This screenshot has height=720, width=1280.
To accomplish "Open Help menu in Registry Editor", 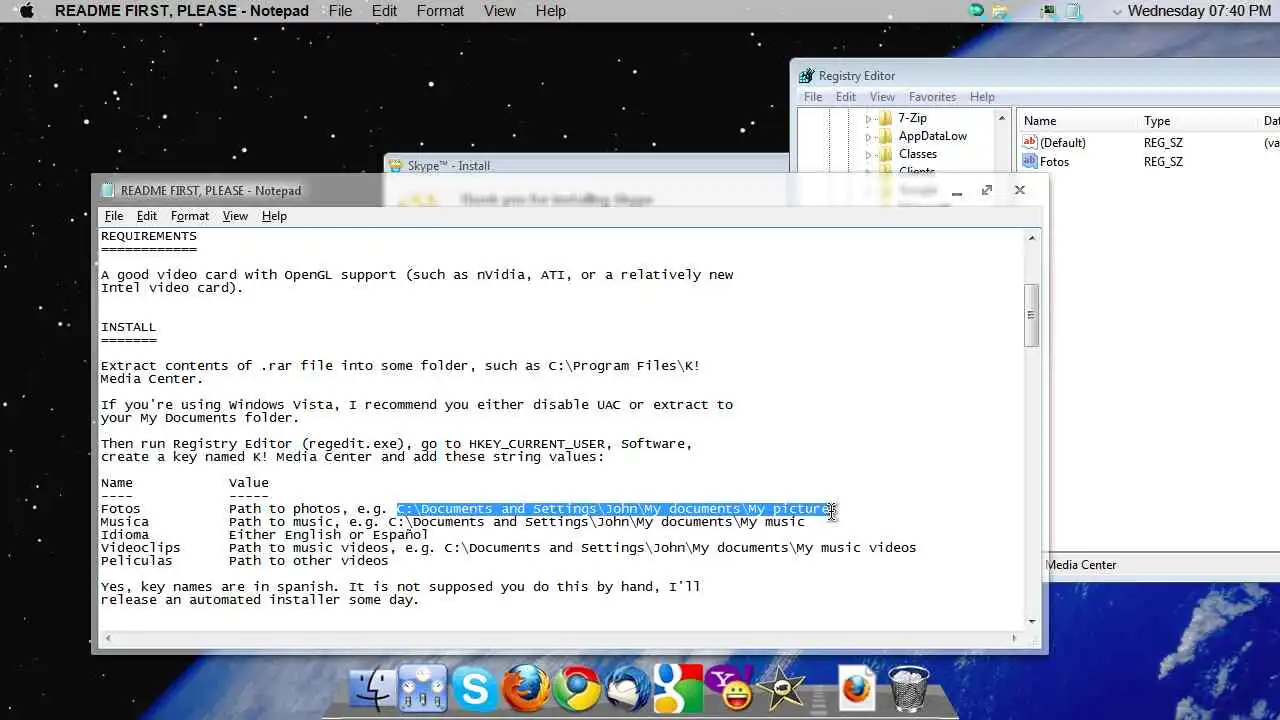I will tap(982, 97).
